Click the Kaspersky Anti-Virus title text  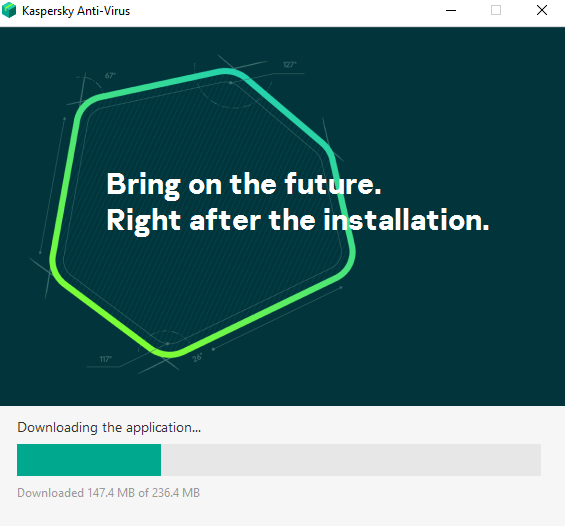[x=76, y=11]
